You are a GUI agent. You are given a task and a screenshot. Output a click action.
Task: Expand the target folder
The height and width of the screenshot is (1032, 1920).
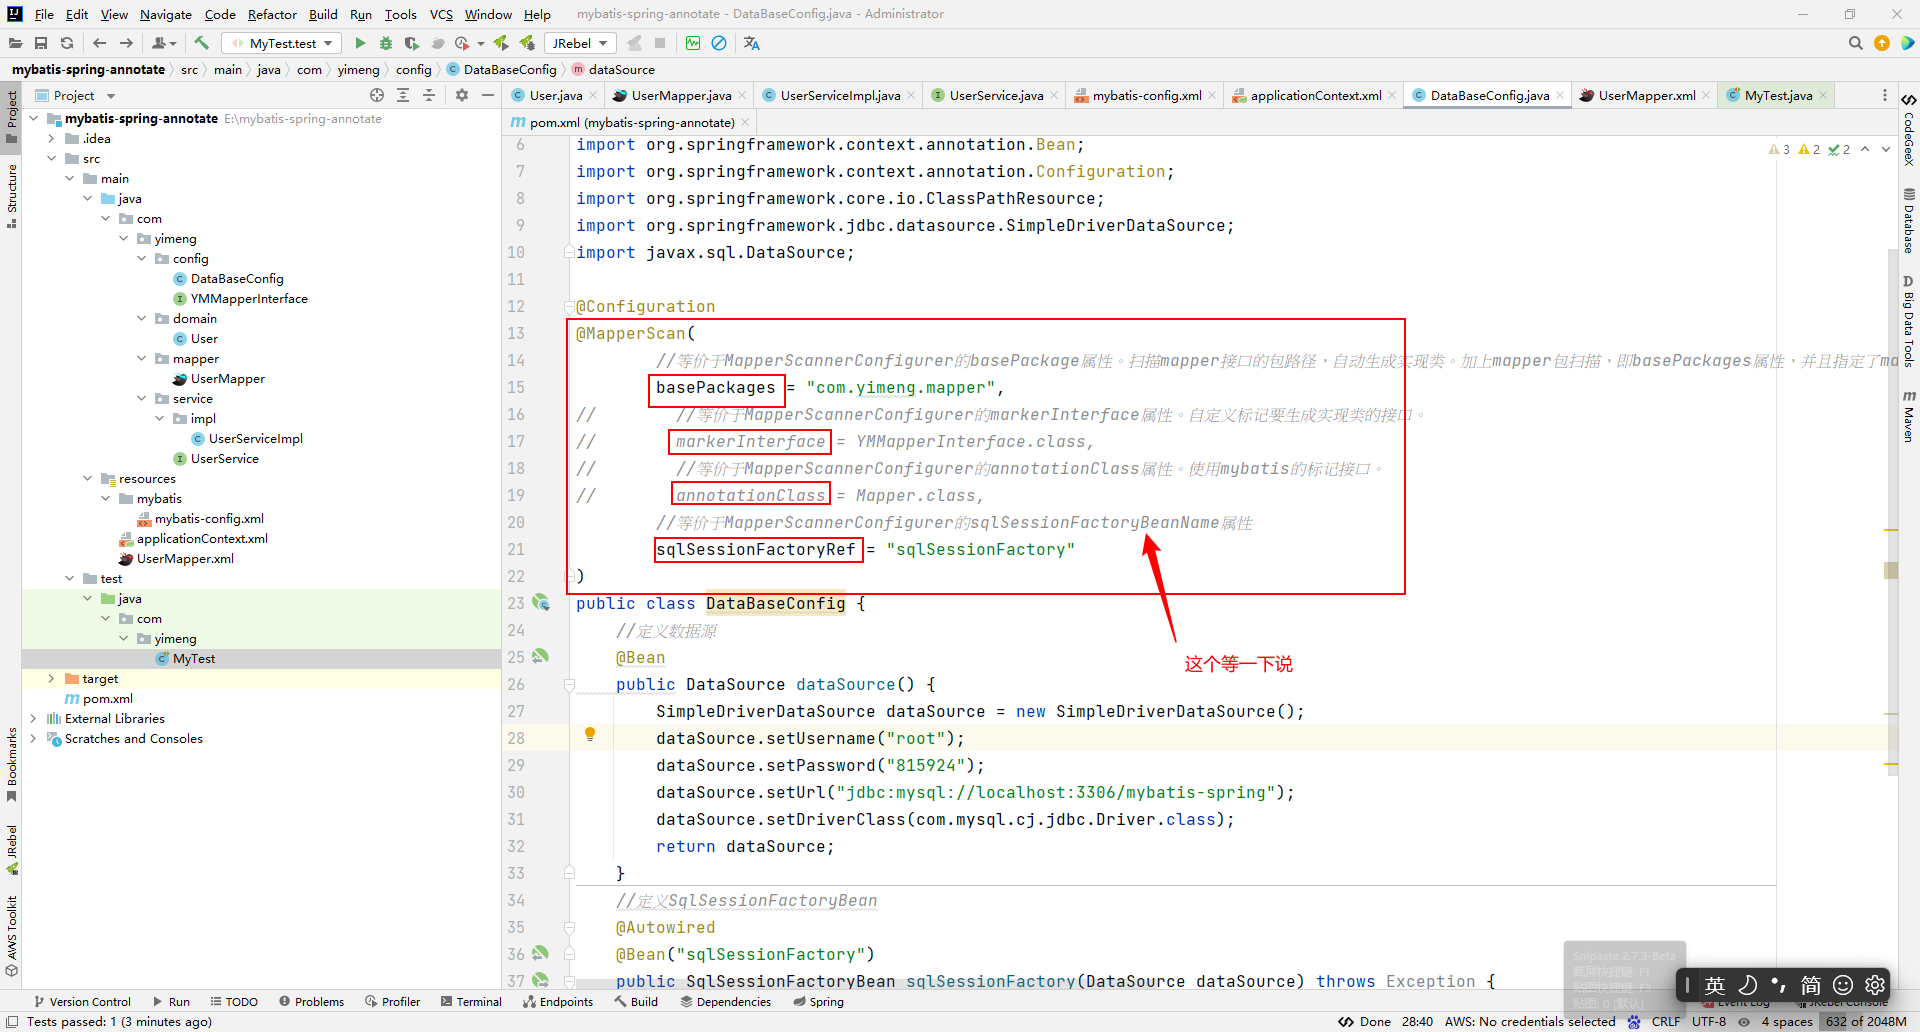click(51, 679)
